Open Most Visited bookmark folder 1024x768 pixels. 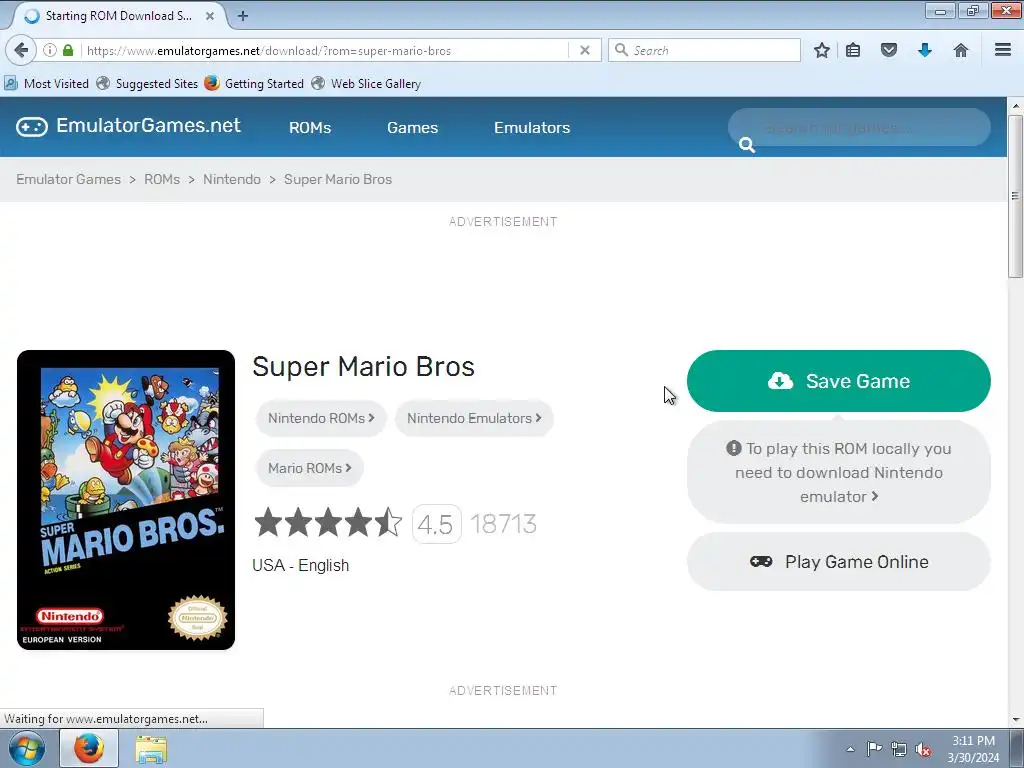coord(46,84)
